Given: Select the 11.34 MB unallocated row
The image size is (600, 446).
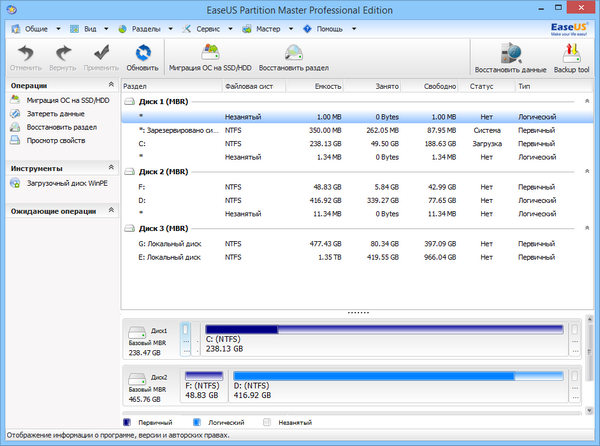Looking at the screenshot, I should (x=357, y=214).
